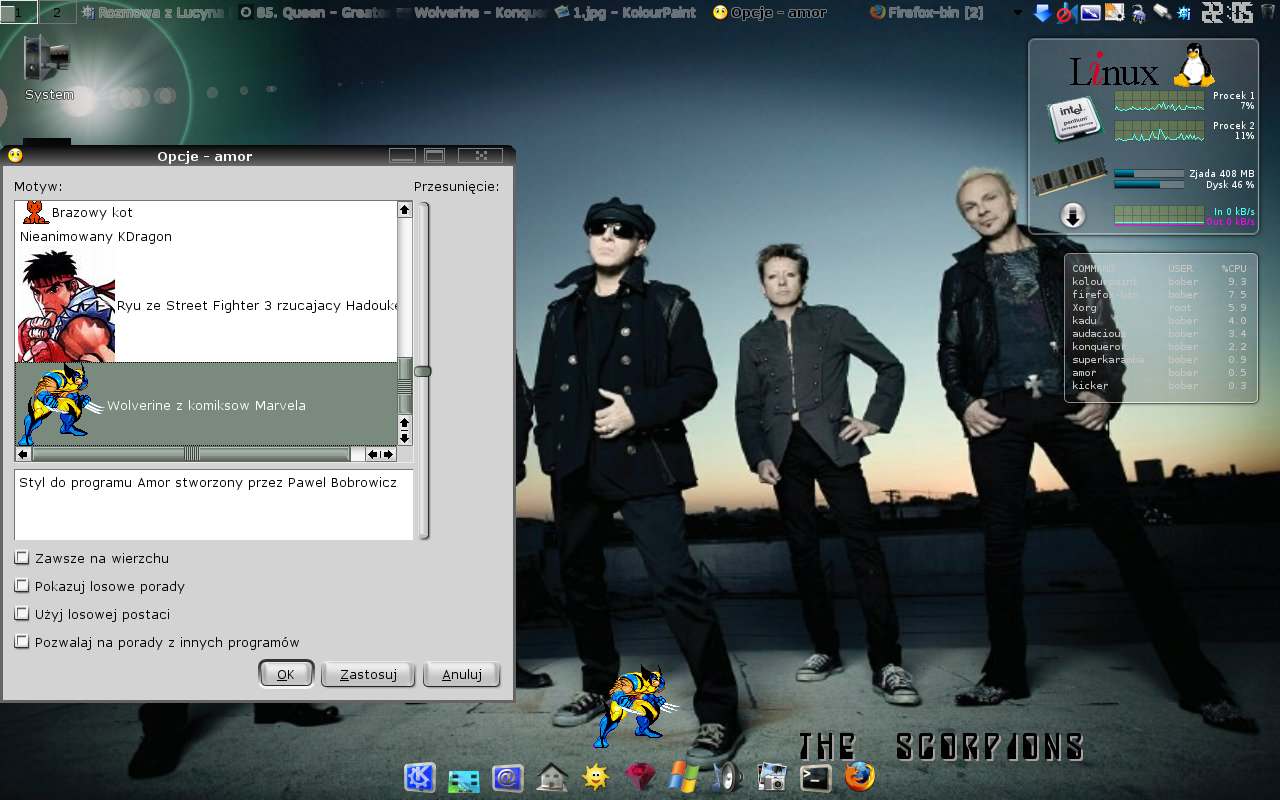Click the tray icon with red prohibited sign
This screenshot has width=1280, height=800.
coord(1065,12)
